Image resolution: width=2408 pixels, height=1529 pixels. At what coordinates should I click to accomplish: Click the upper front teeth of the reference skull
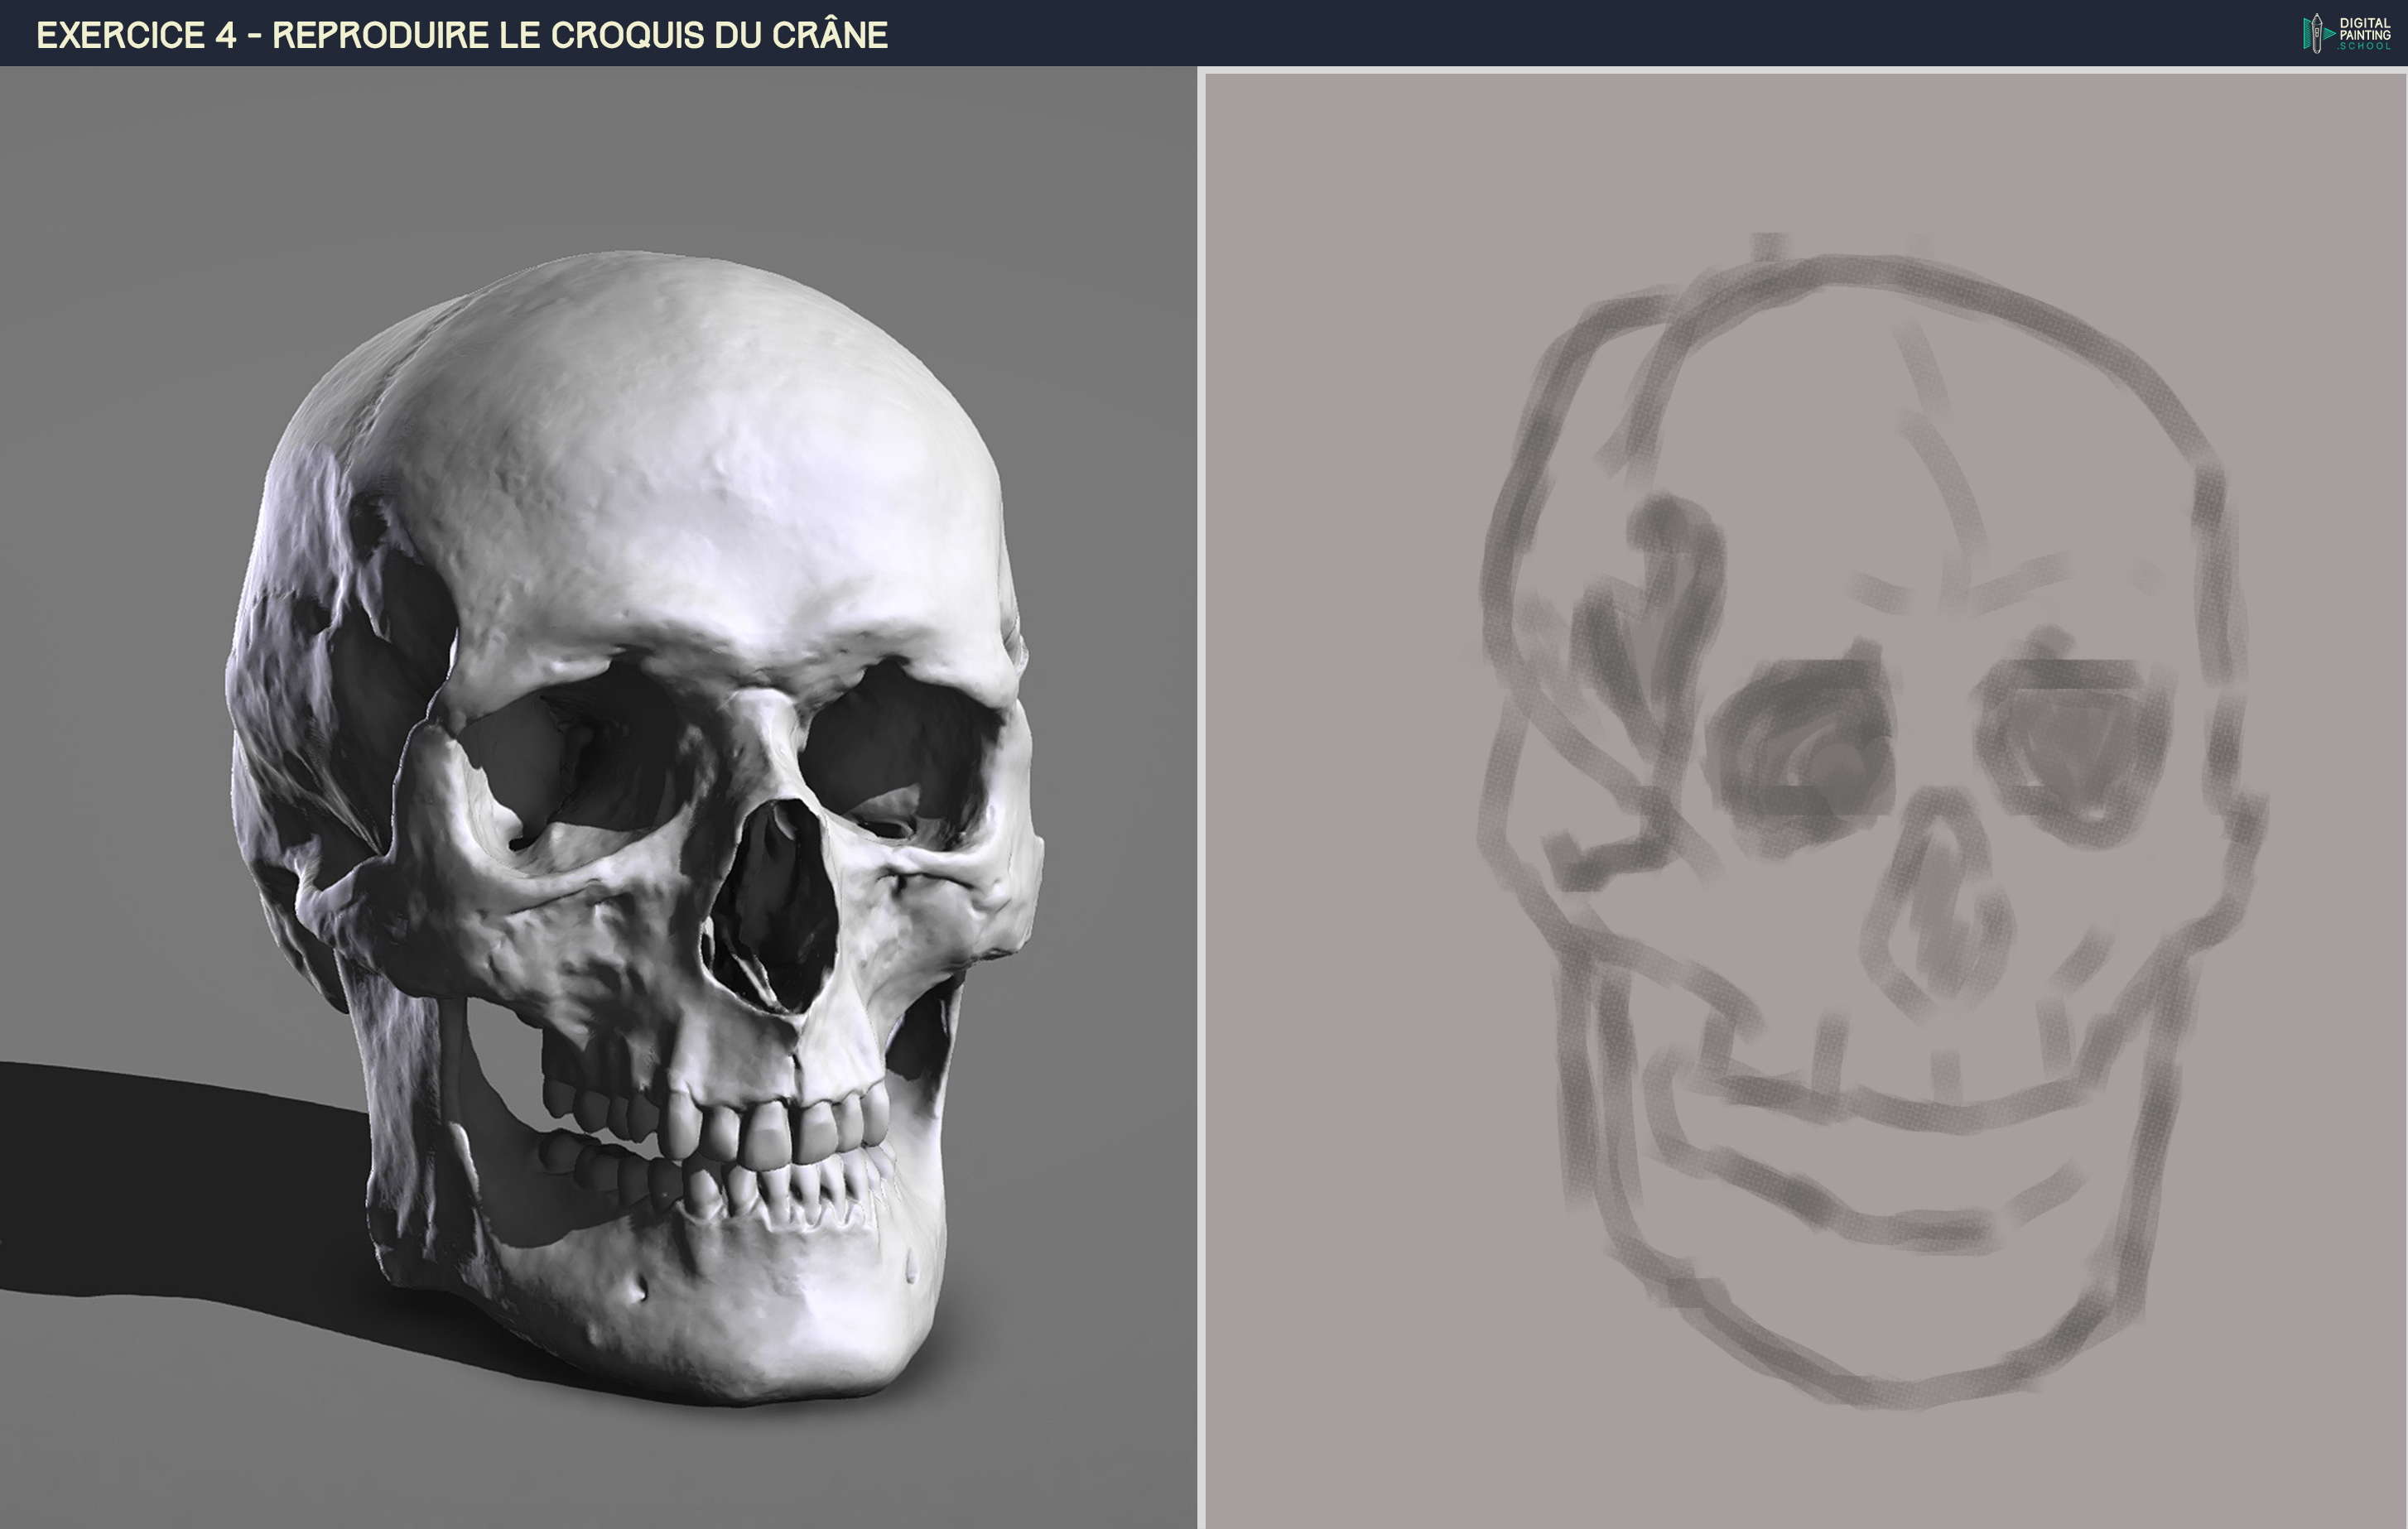click(x=770, y=1130)
